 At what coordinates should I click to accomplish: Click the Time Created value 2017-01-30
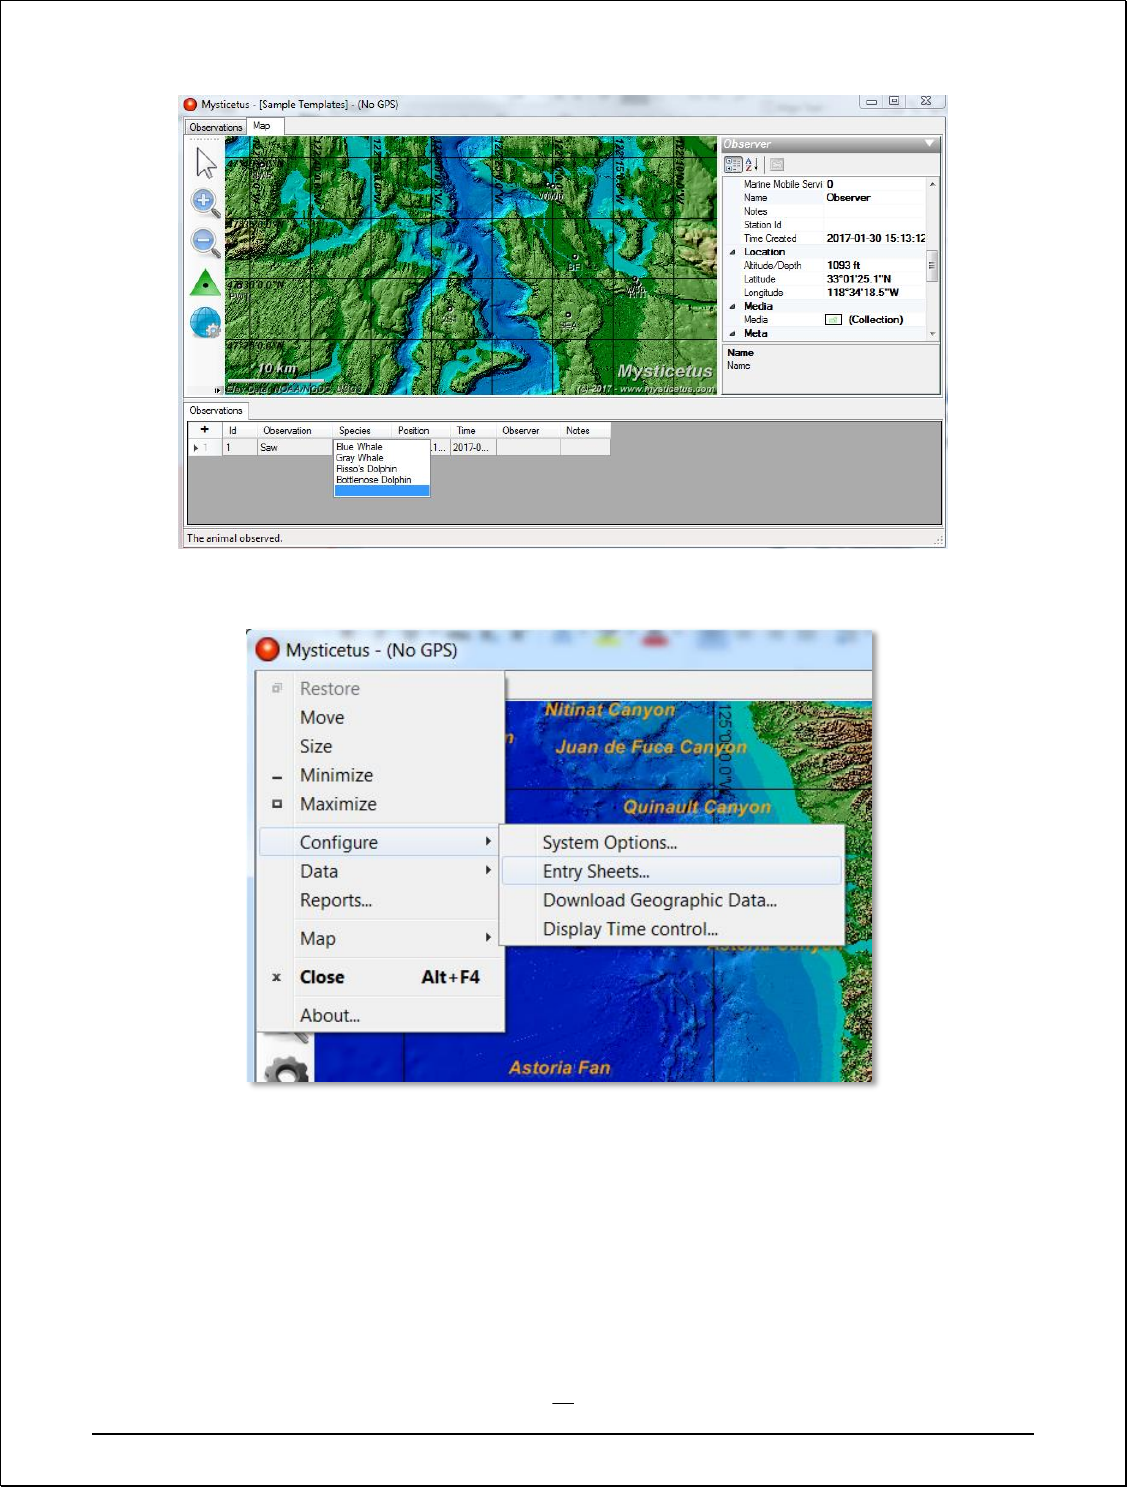pyautogui.click(x=875, y=239)
